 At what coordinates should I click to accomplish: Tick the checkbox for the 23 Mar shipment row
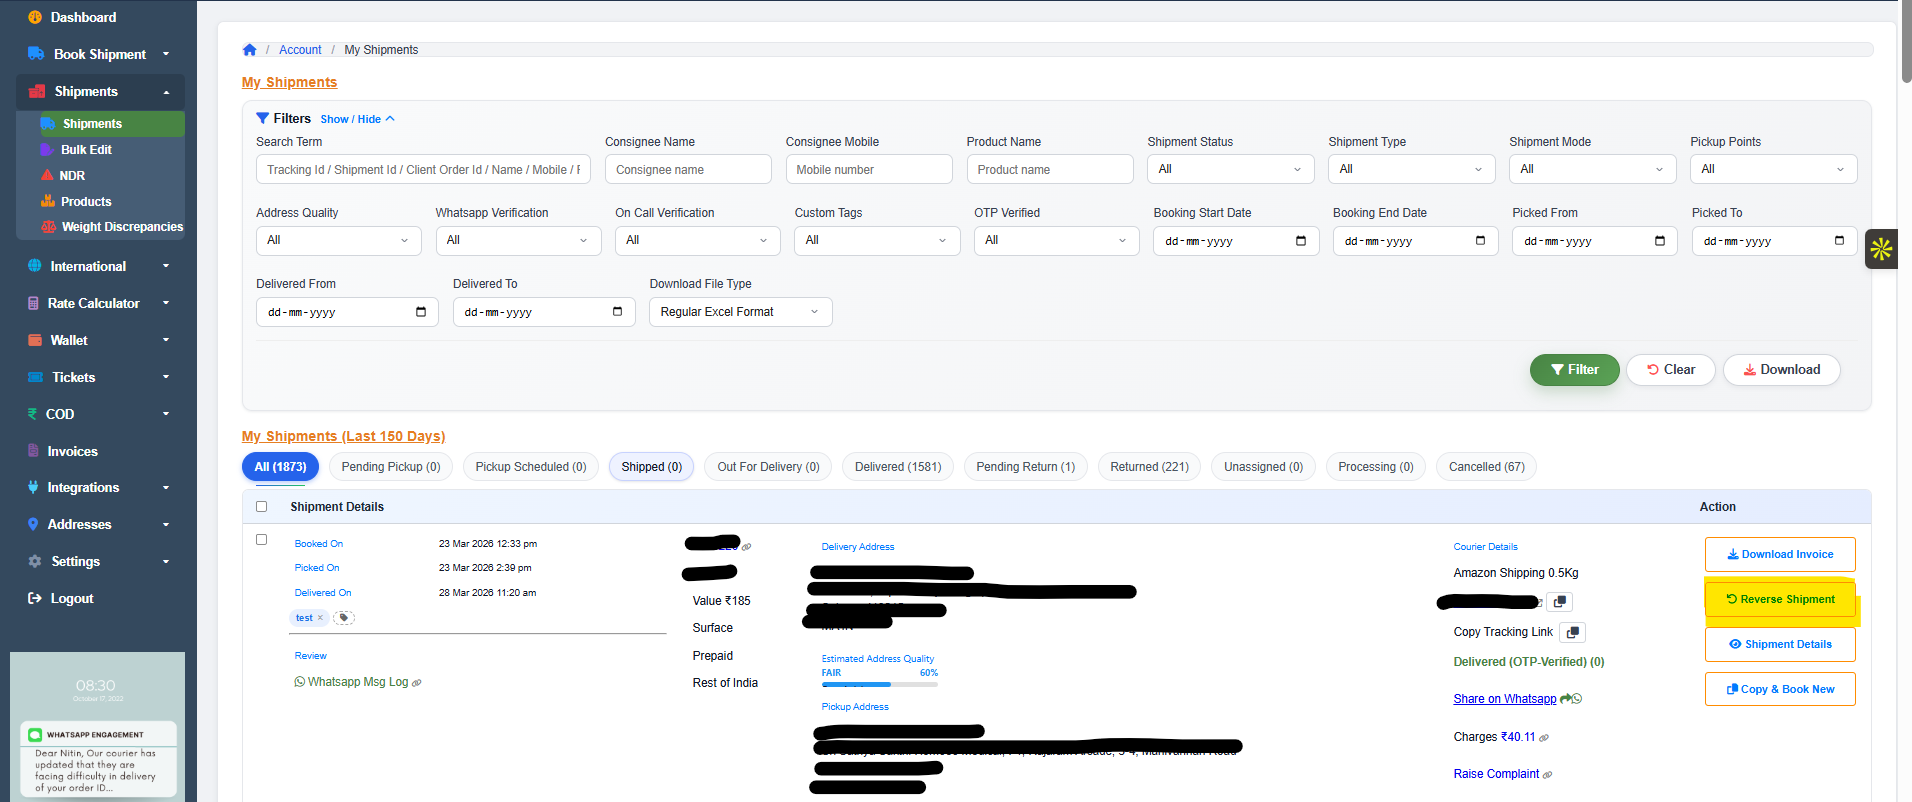pyautogui.click(x=262, y=540)
